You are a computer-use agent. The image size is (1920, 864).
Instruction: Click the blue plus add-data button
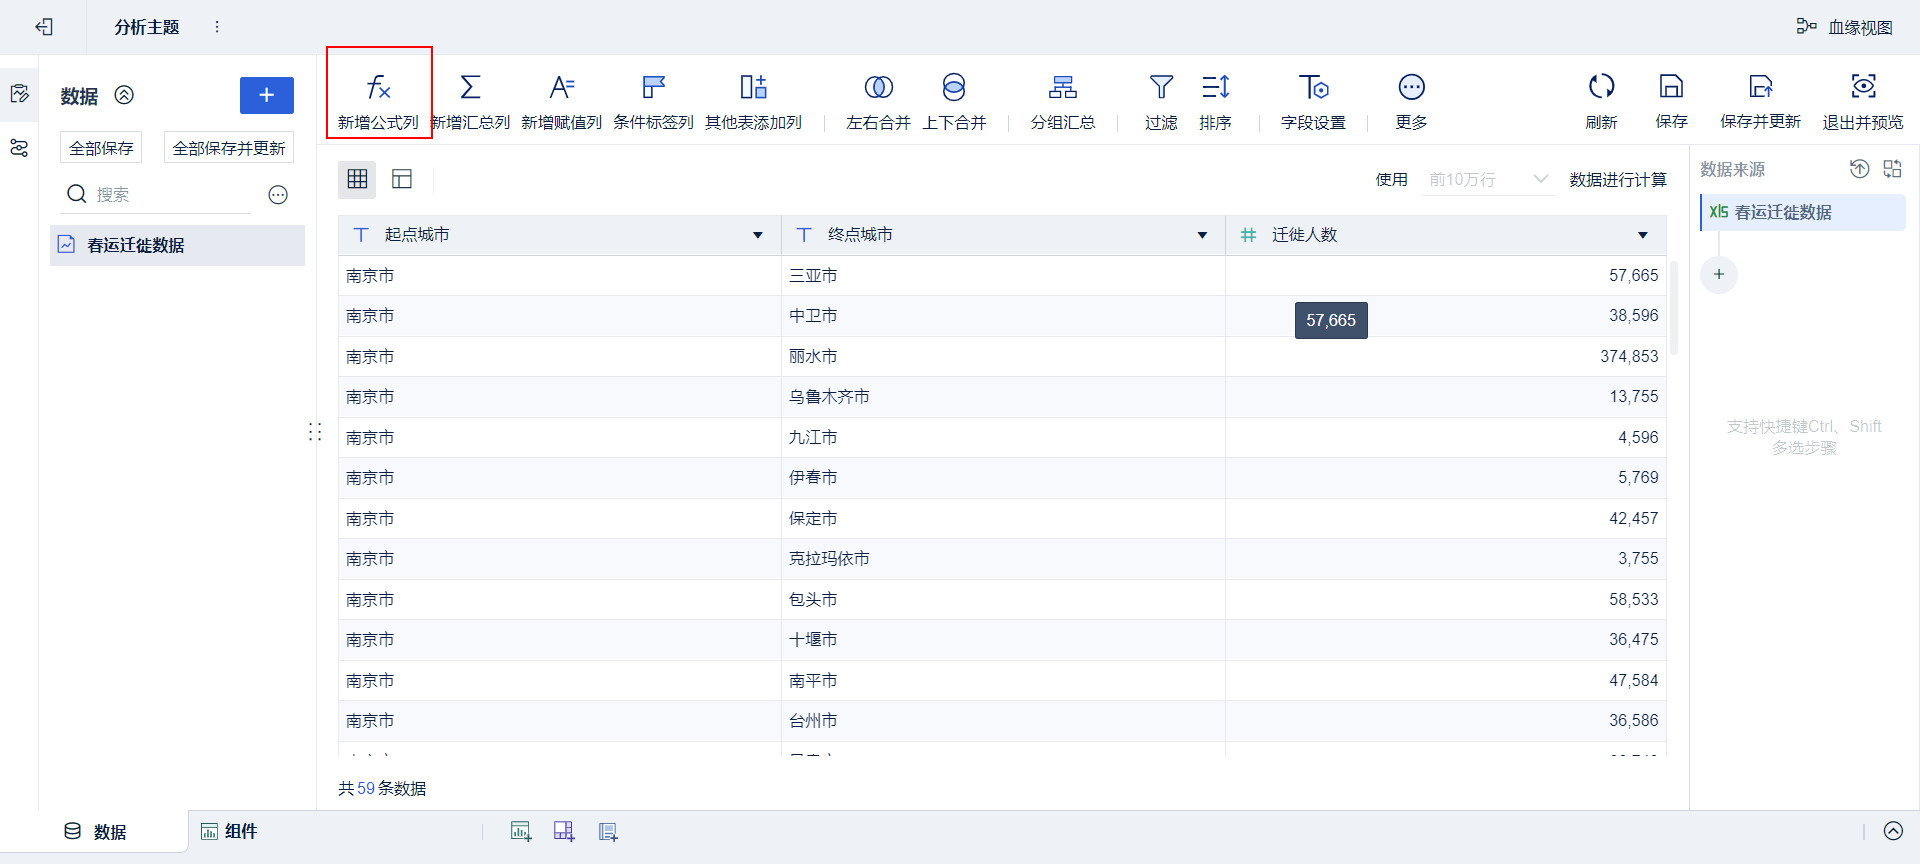point(267,95)
